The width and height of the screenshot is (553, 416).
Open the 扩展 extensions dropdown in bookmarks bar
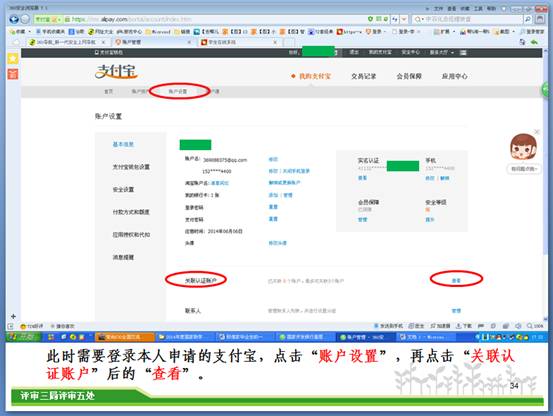tap(444, 32)
